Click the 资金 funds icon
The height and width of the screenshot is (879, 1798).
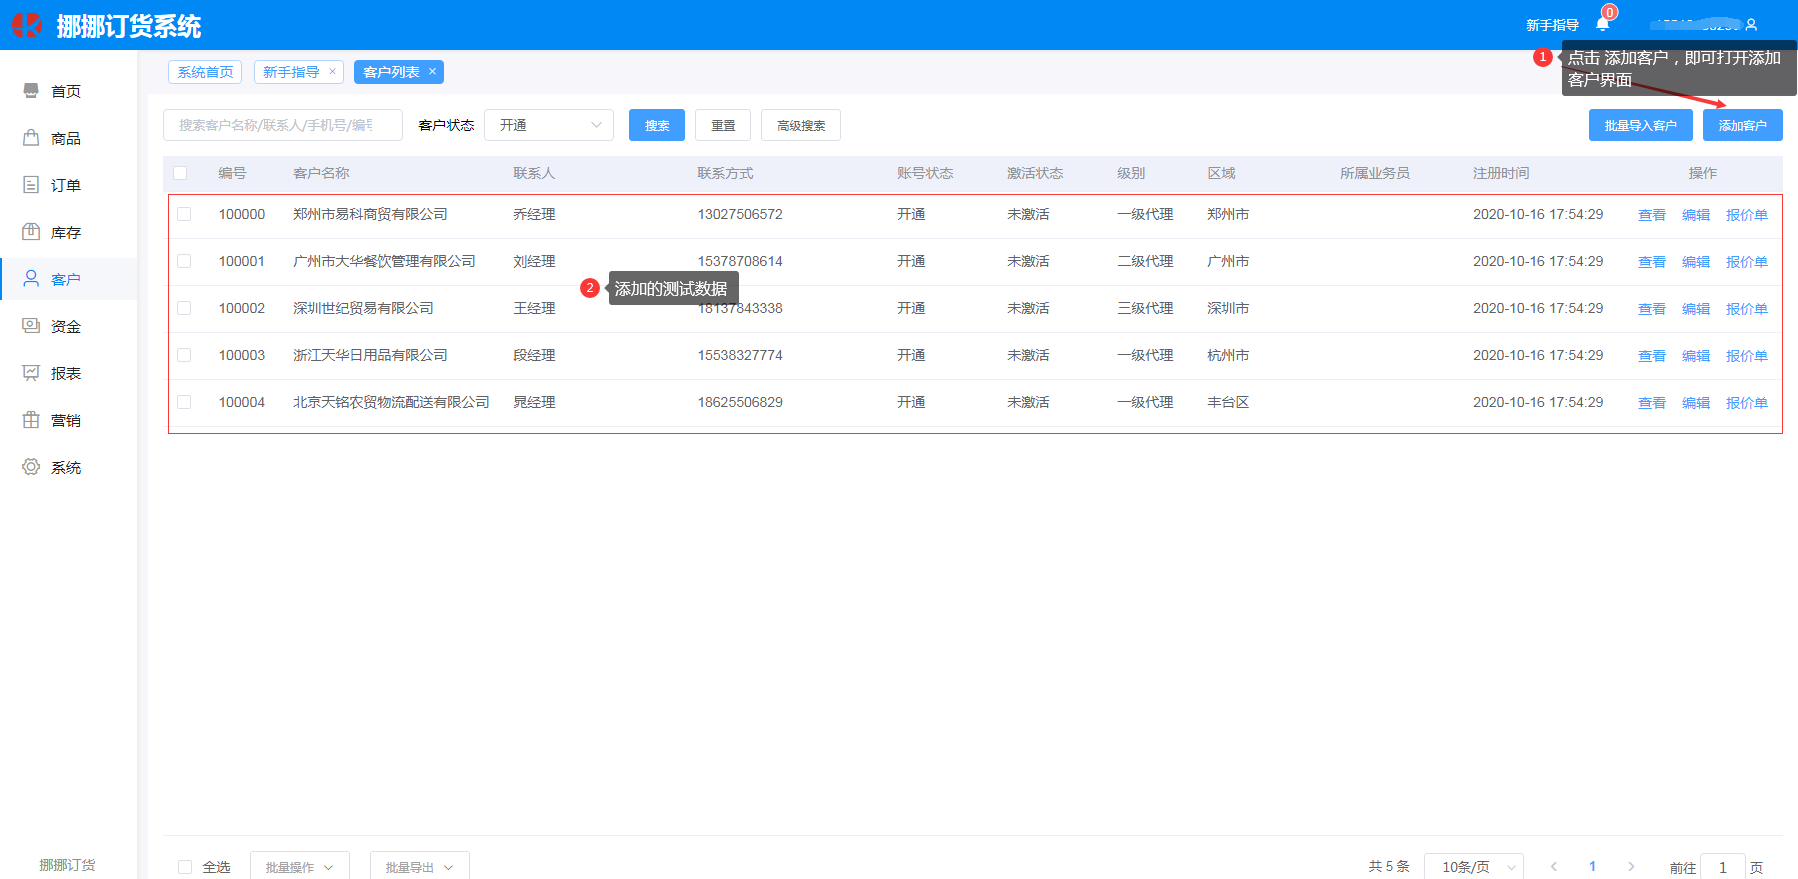pos(31,326)
